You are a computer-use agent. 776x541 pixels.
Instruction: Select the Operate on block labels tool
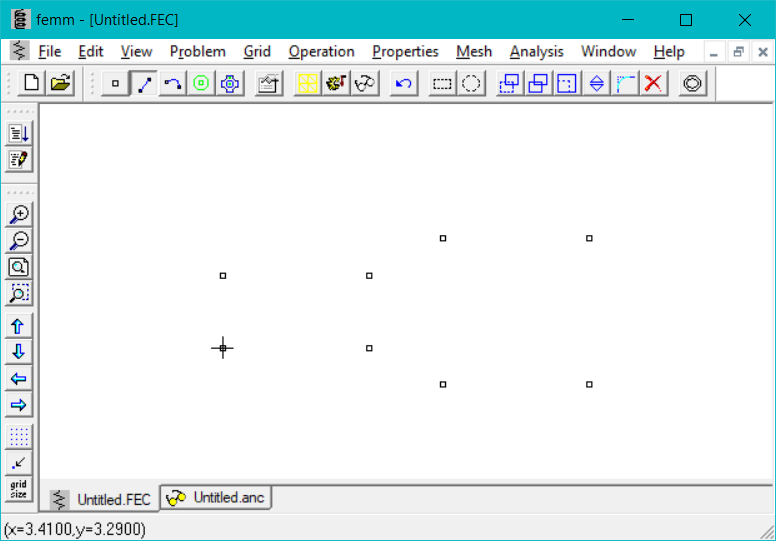click(x=201, y=83)
